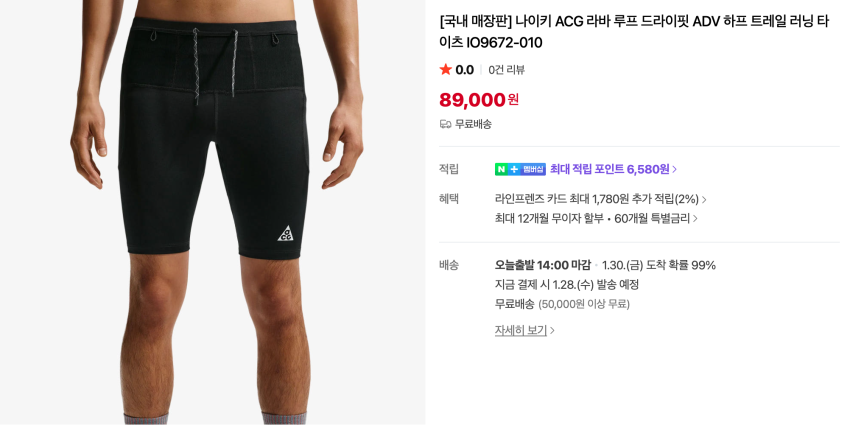Click 자세히 보기 for shipping details

pyautogui.click(x=521, y=330)
